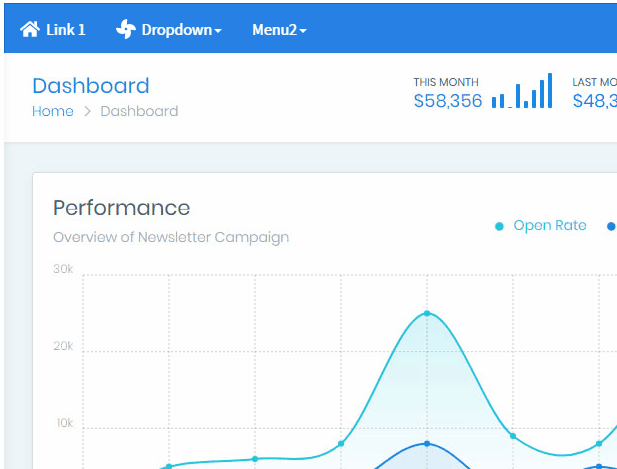Click the teal chart peak data point

point(427,314)
